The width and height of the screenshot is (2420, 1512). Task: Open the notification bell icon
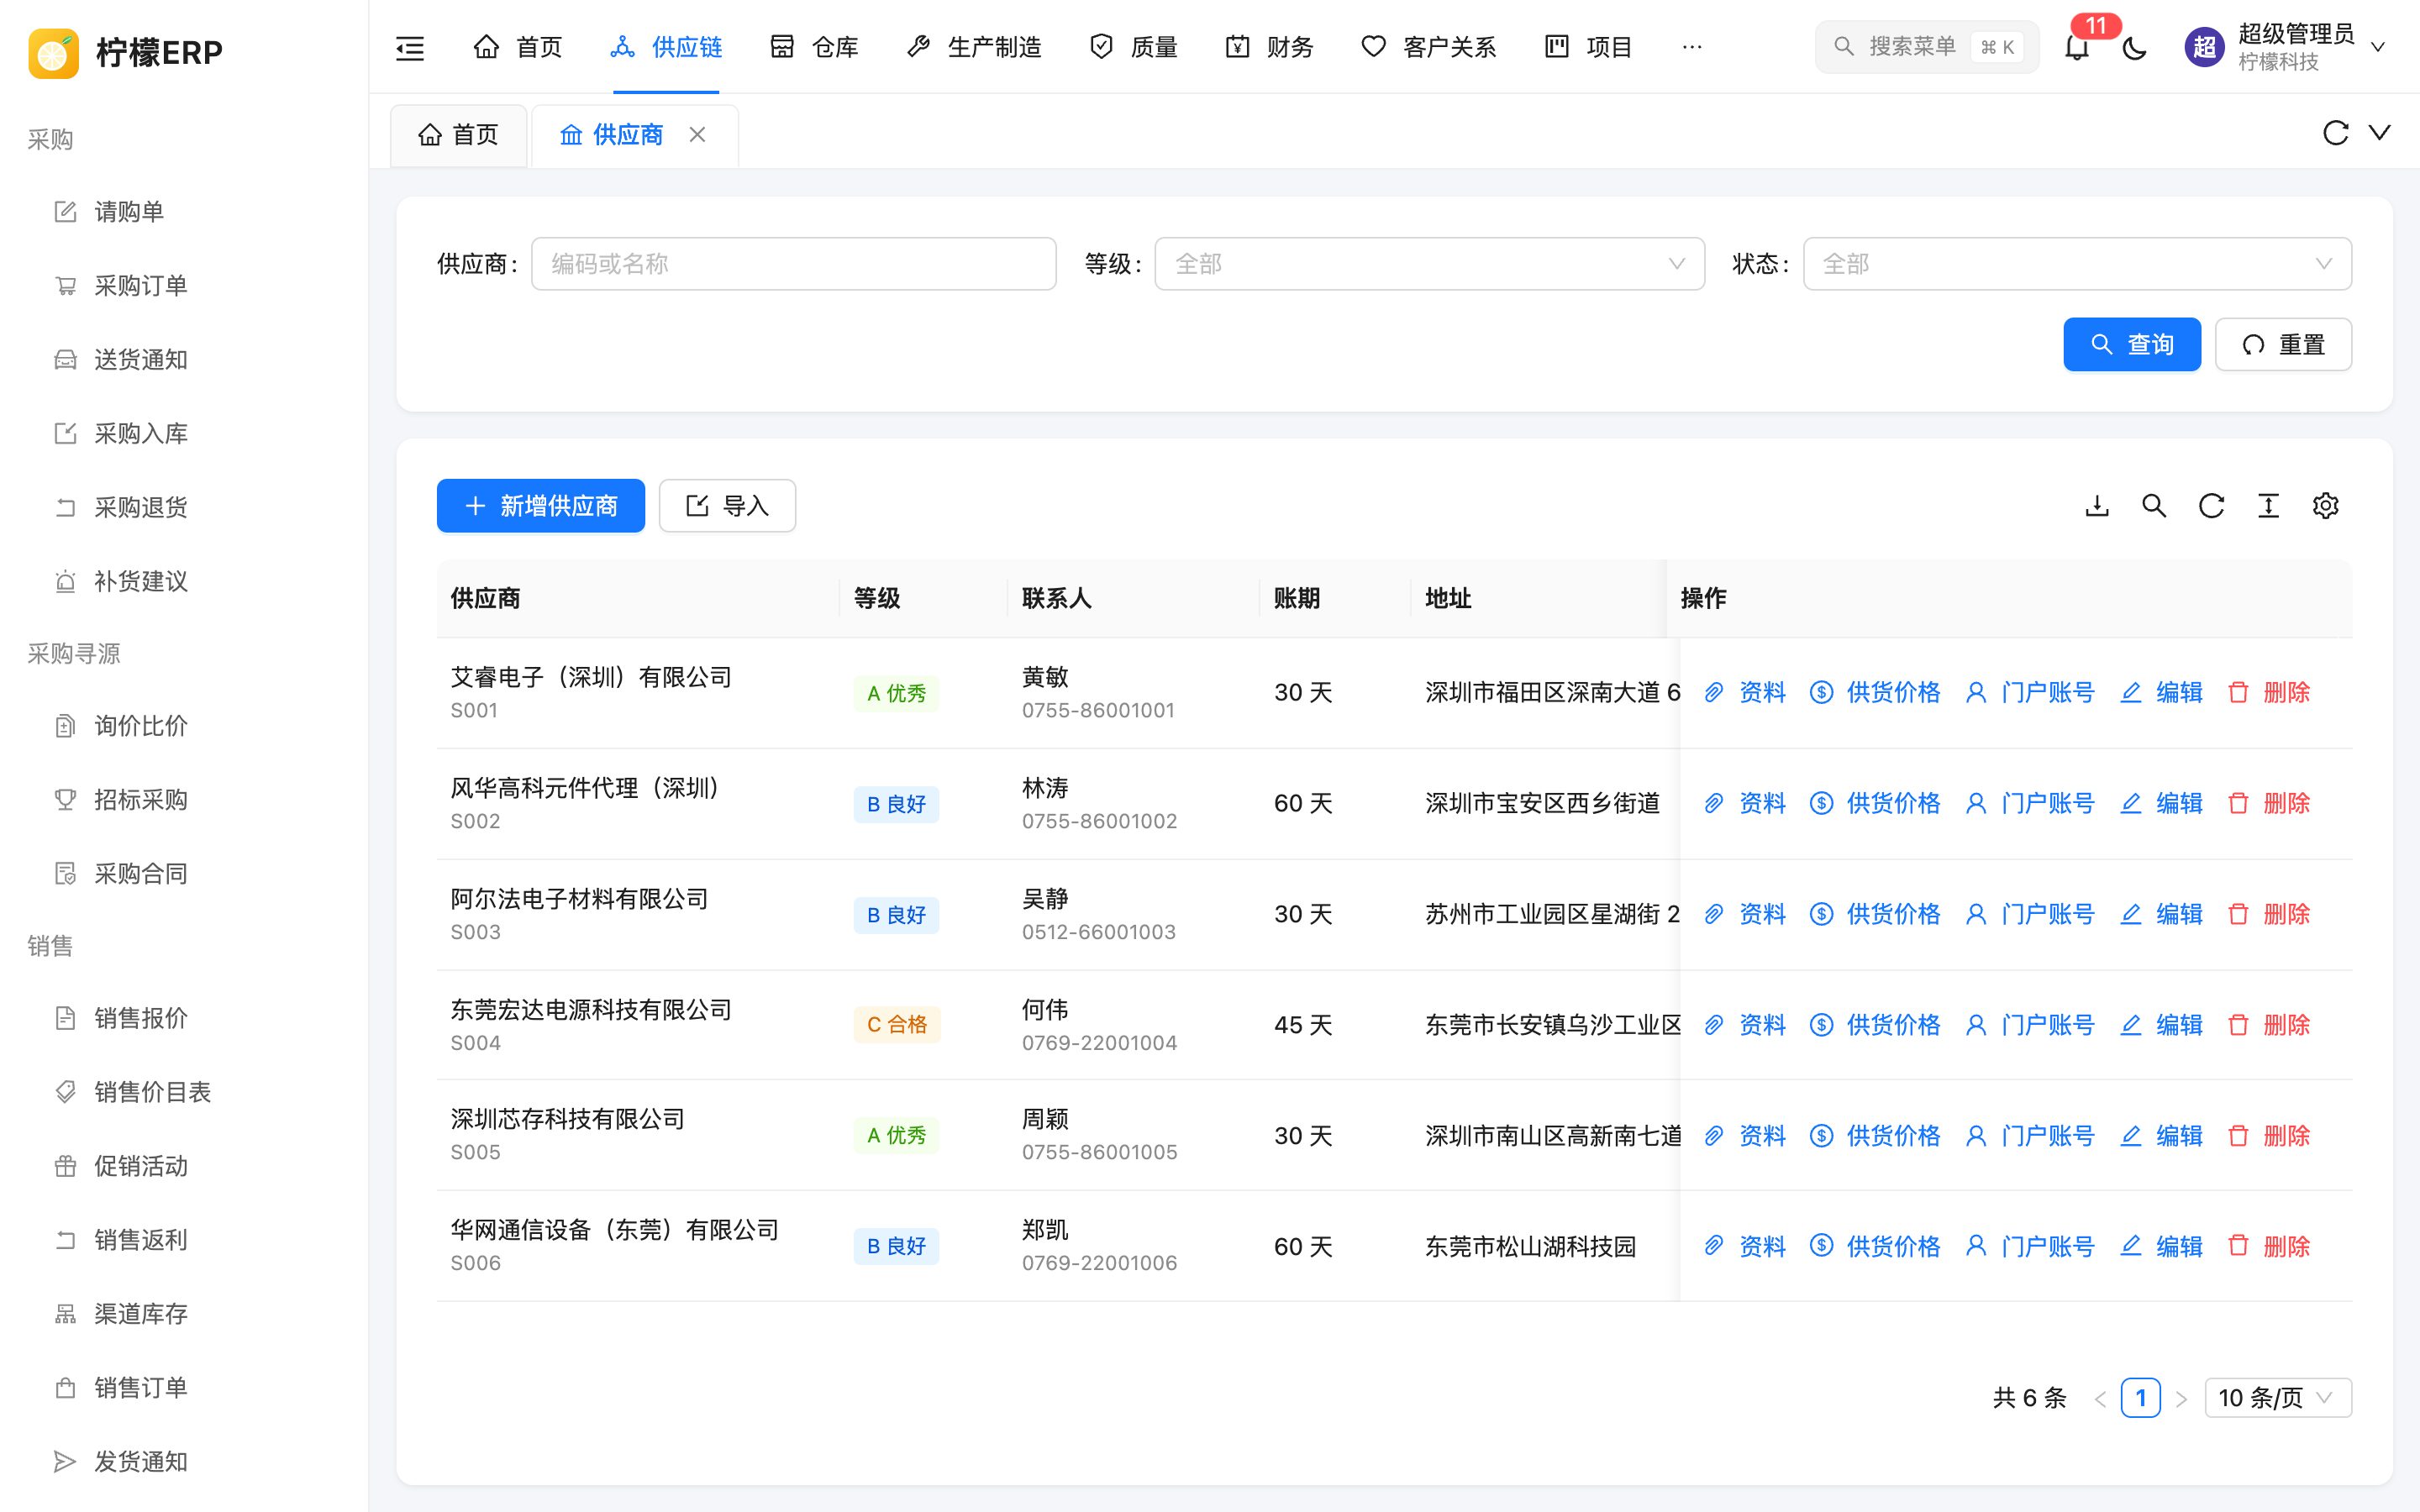click(x=2077, y=47)
